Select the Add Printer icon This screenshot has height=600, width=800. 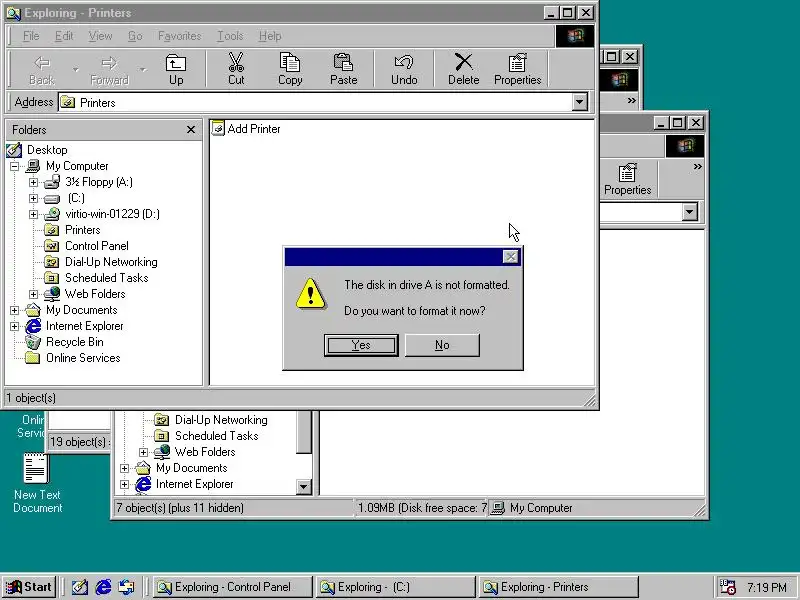click(x=246, y=129)
